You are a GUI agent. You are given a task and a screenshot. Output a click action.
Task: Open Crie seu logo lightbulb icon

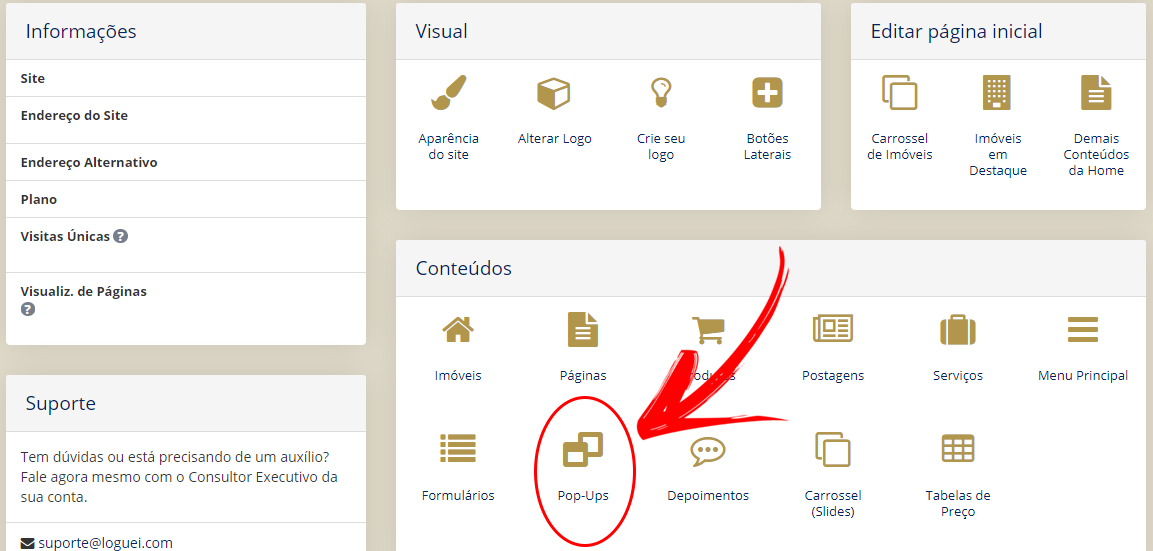pos(660,93)
